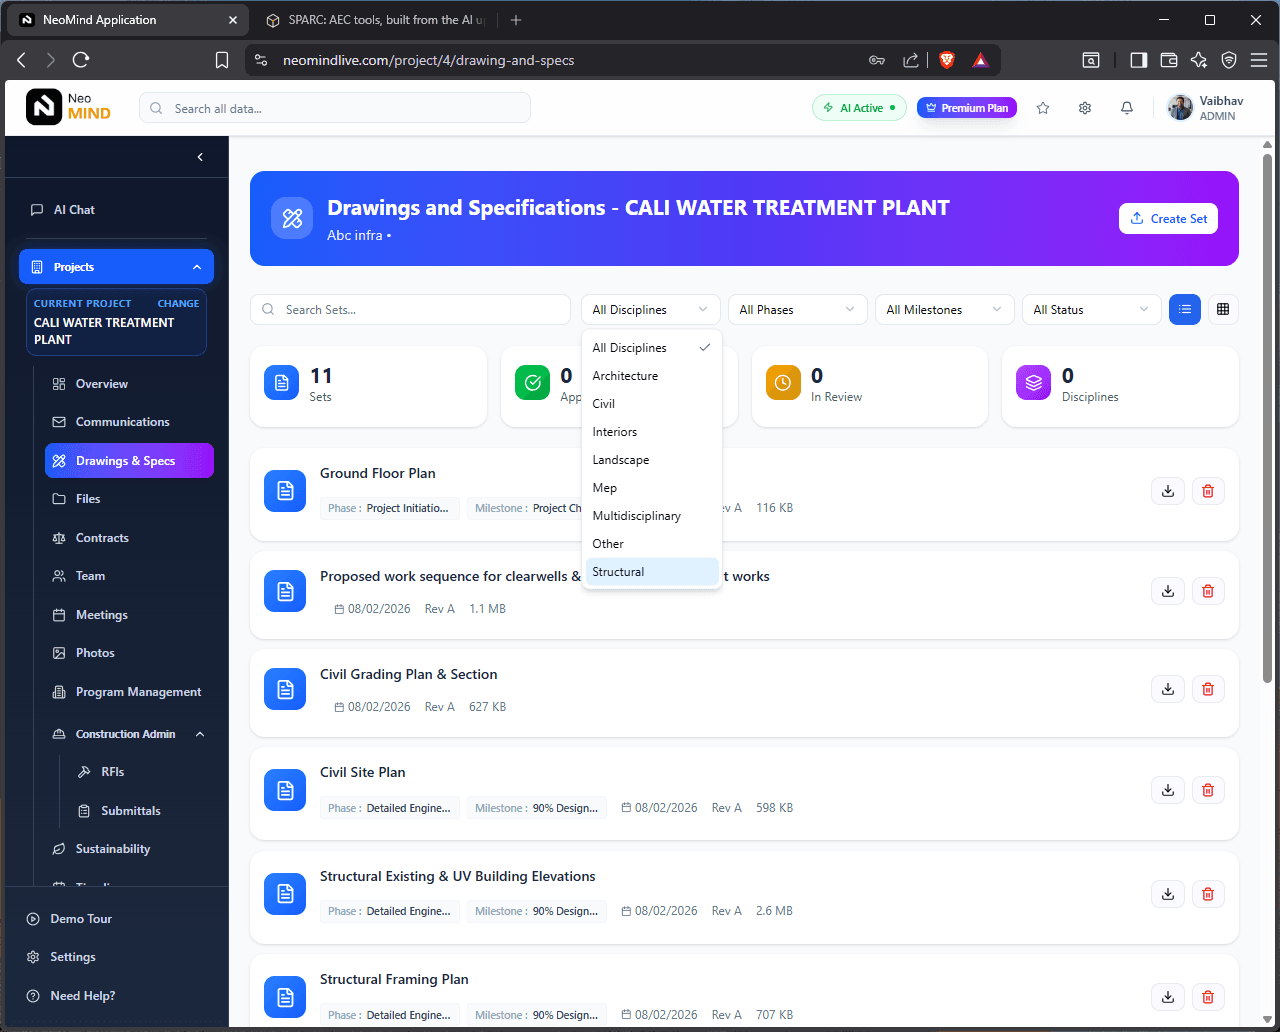This screenshot has height=1032, width=1280.
Task: Delete Structural Existing & UV Building Elevations
Action: (1208, 894)
